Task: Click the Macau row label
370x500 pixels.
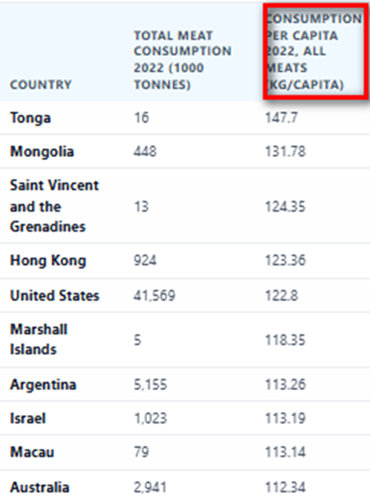Action: coord(32,452)
